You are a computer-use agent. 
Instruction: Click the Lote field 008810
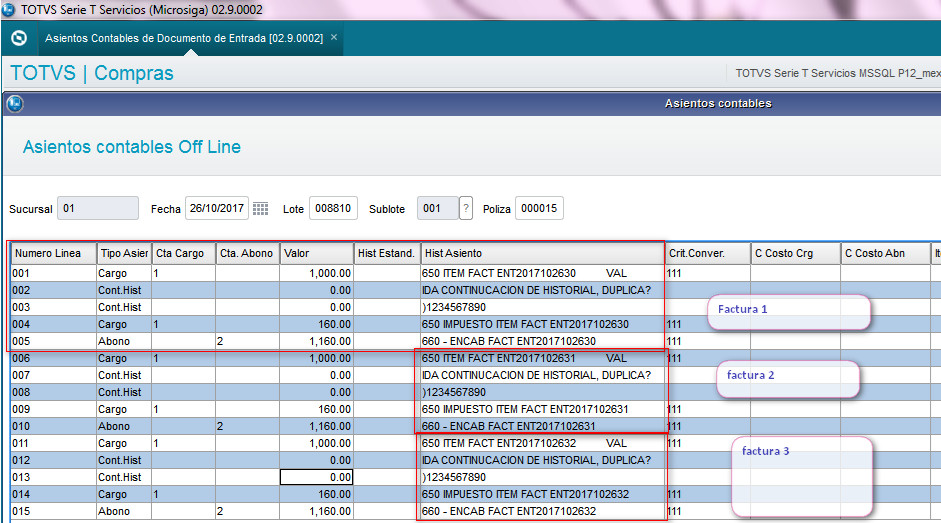point(333,208)
